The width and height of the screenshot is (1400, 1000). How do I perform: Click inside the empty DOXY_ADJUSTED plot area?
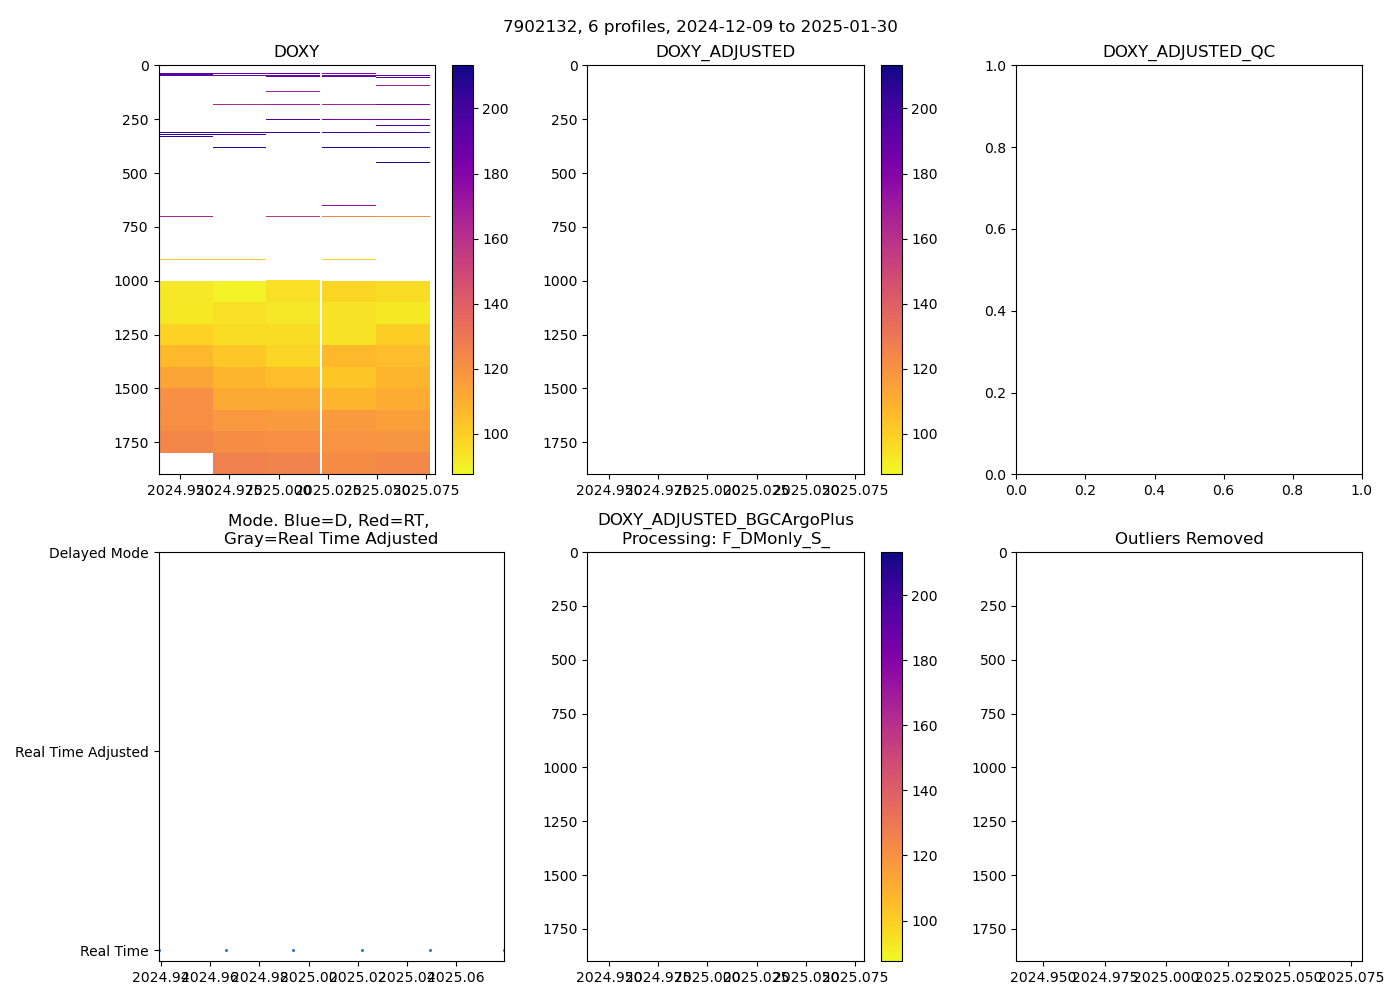pyautogui.click(x=725, y=270)
